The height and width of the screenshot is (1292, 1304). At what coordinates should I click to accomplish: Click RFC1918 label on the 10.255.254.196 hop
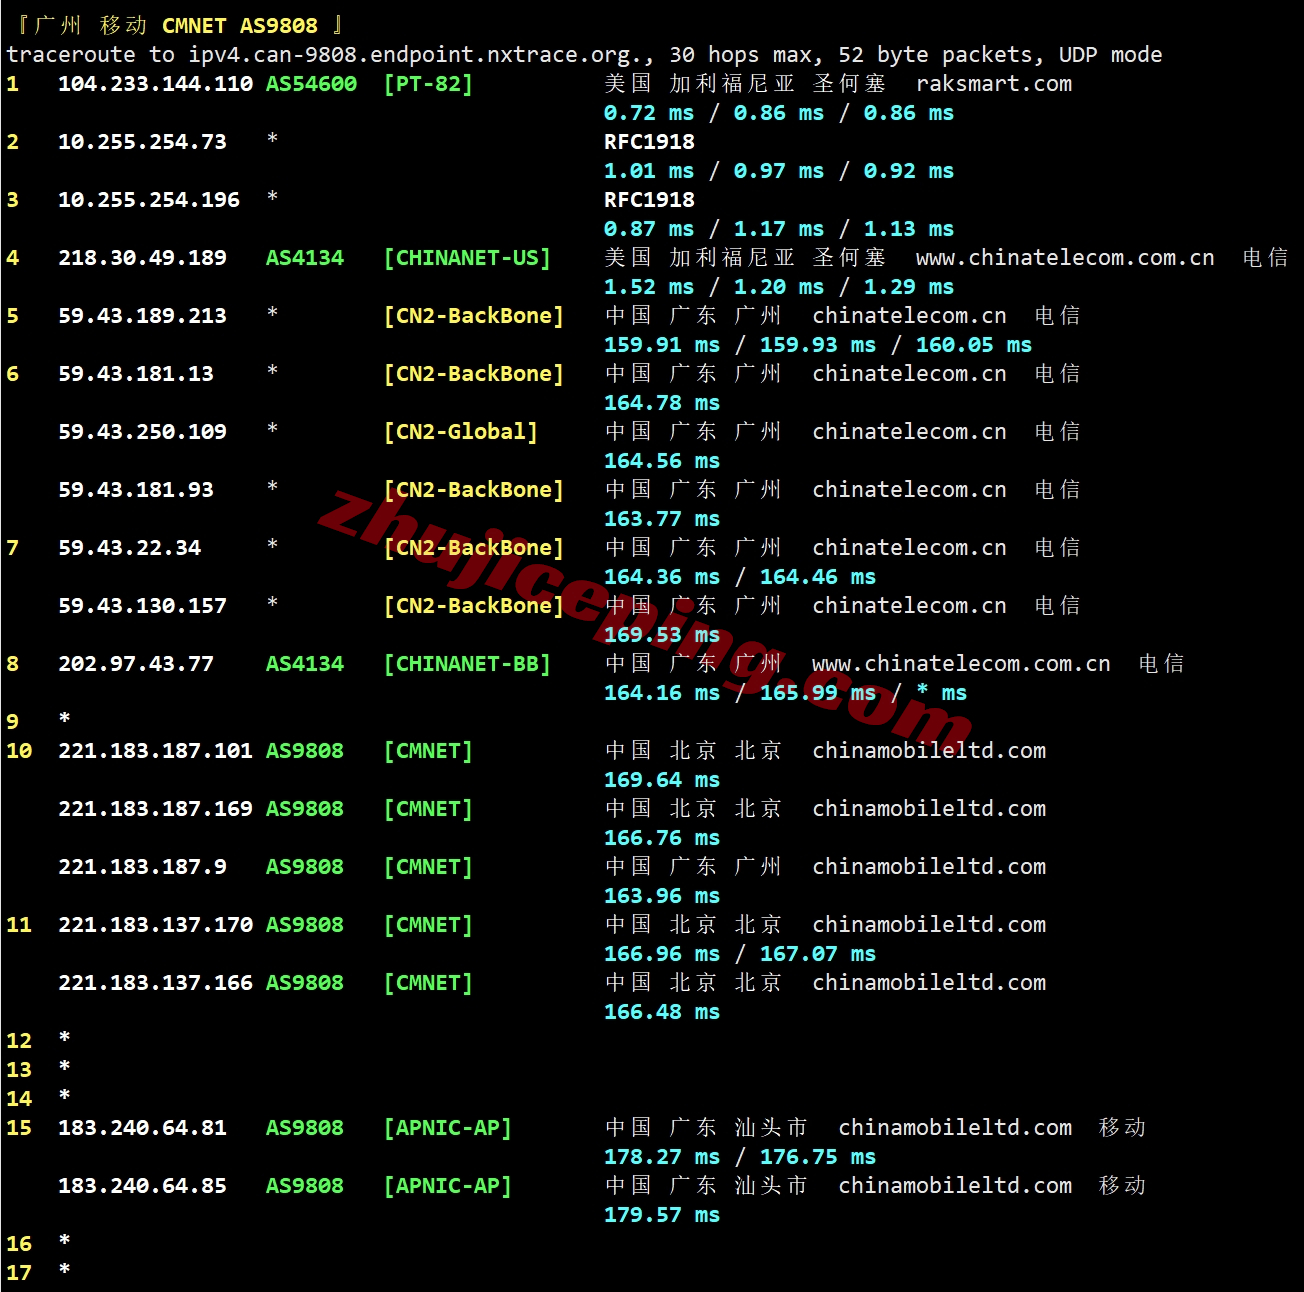649,200
